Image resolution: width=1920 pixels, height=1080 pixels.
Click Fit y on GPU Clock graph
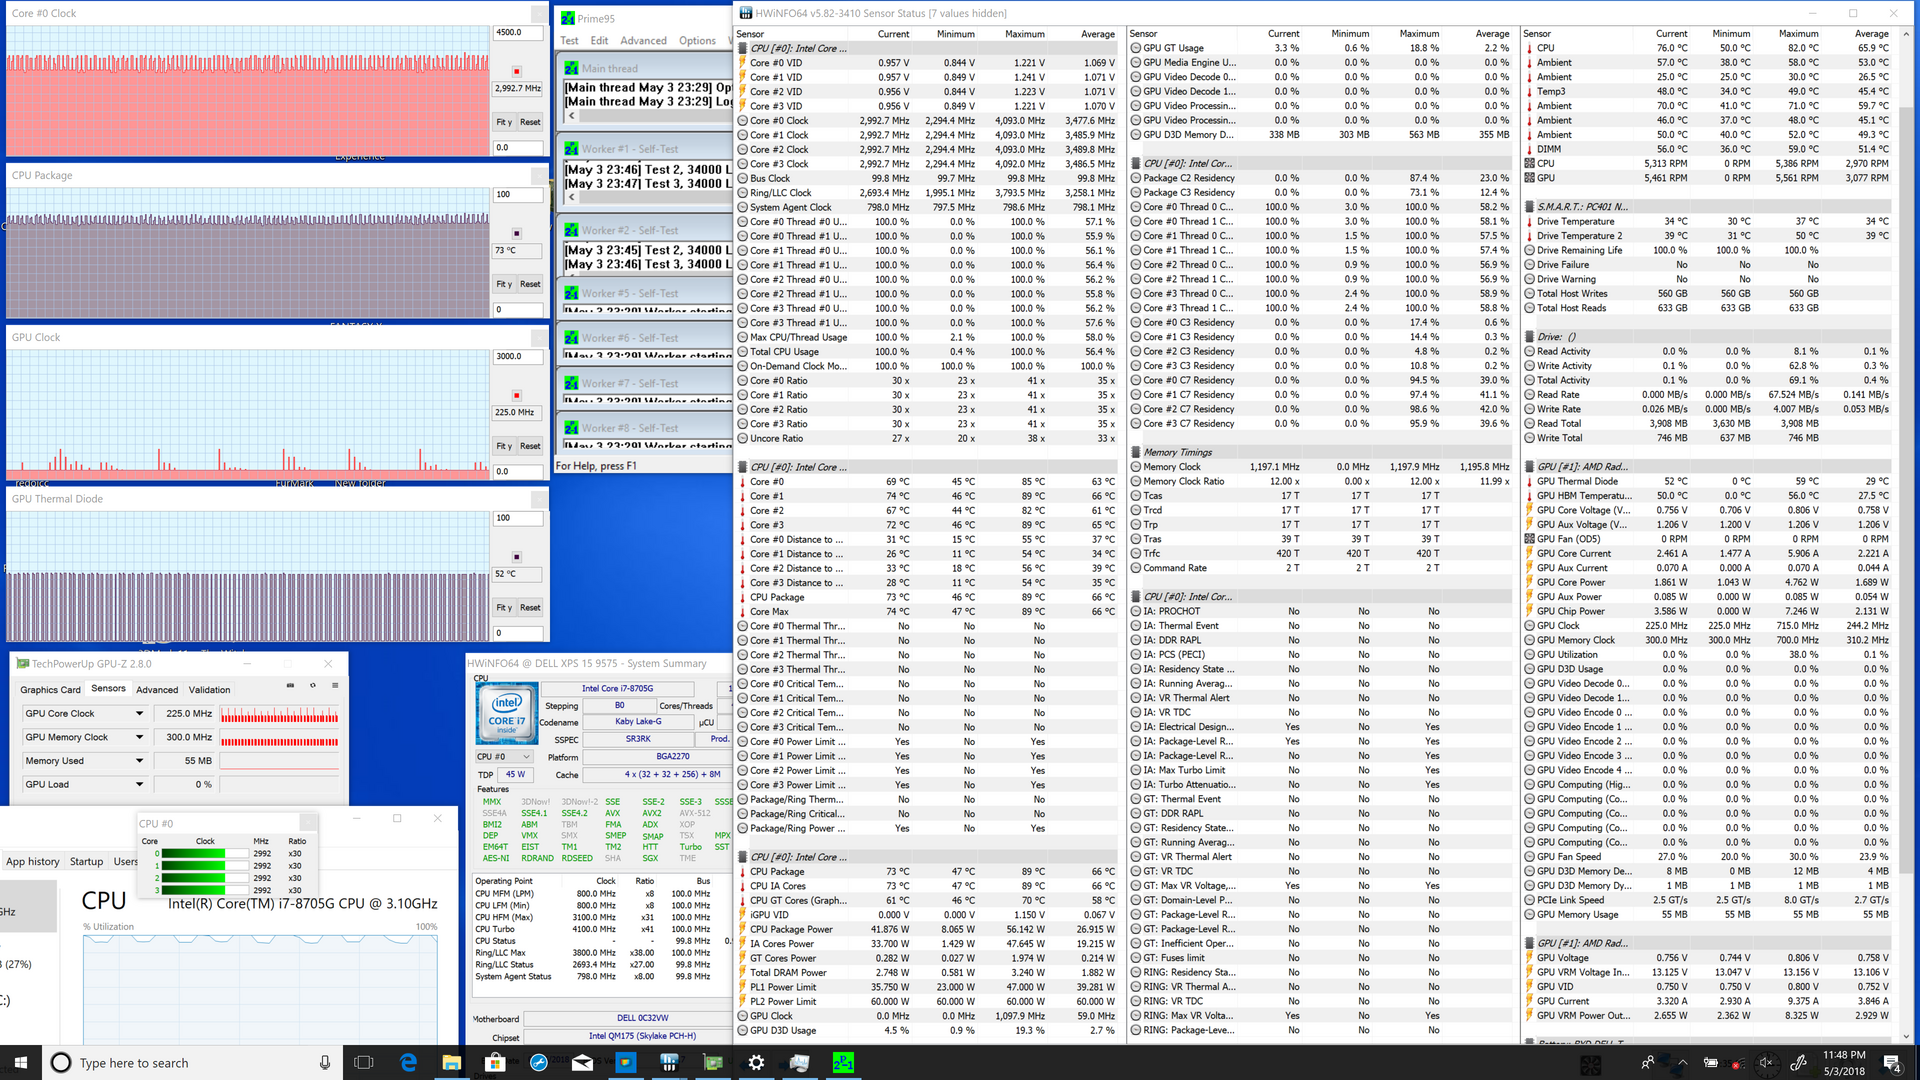coord(504,446)
